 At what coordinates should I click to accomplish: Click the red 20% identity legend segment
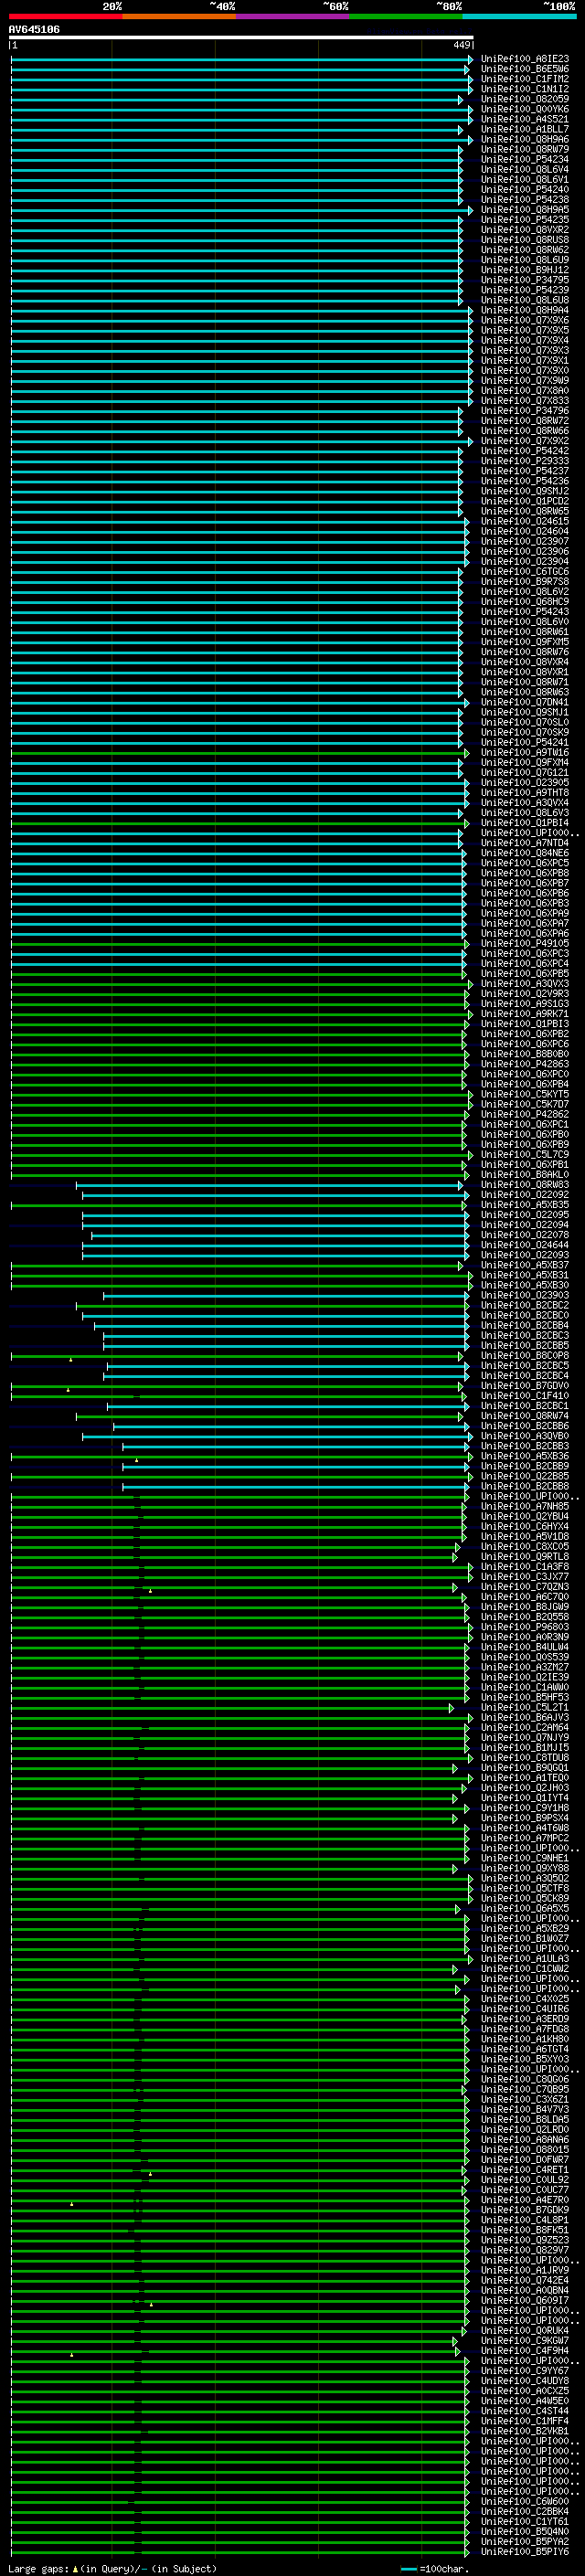[65, 16]
